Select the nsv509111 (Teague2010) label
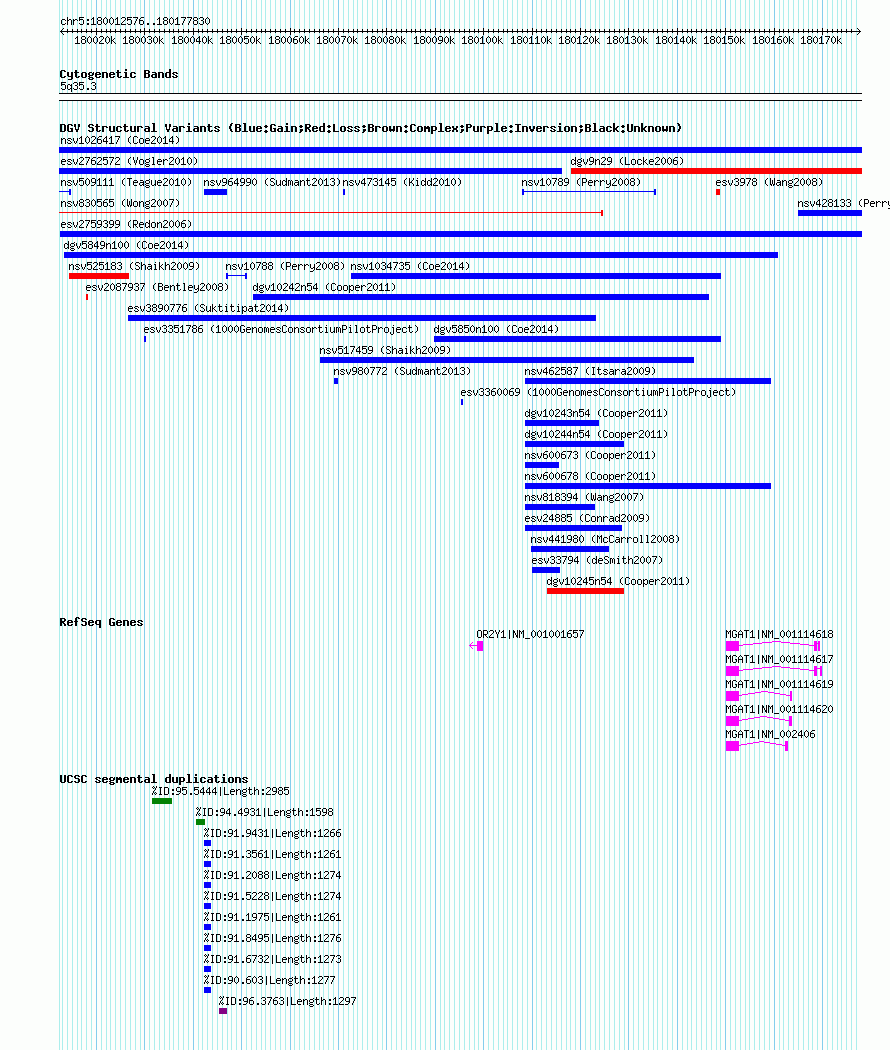The image size is (890, 1050). pos(126,182)
